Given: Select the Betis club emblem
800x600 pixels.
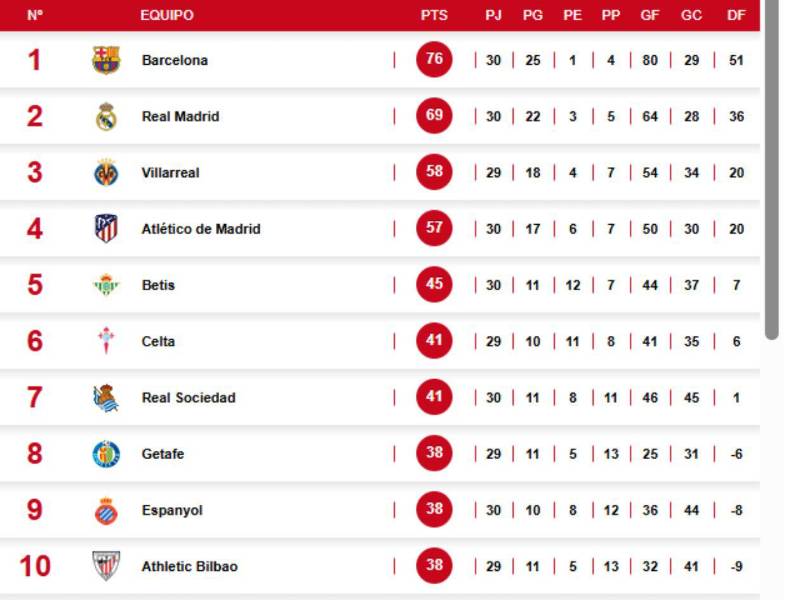Looking at the screenshot, I should tap(104, 284).
